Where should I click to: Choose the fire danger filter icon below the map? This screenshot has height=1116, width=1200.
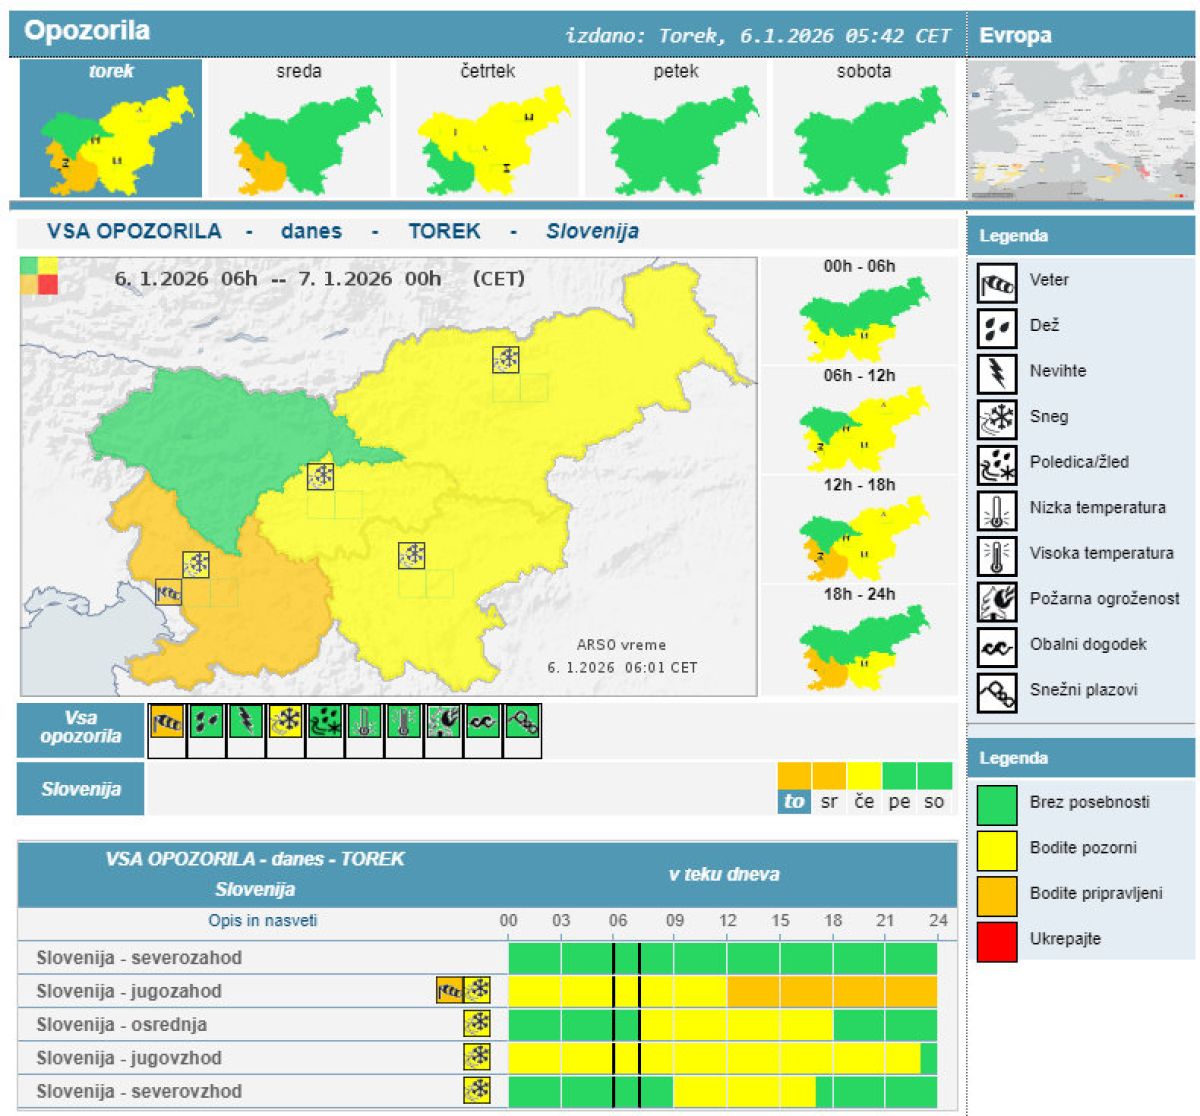point(443,722)
